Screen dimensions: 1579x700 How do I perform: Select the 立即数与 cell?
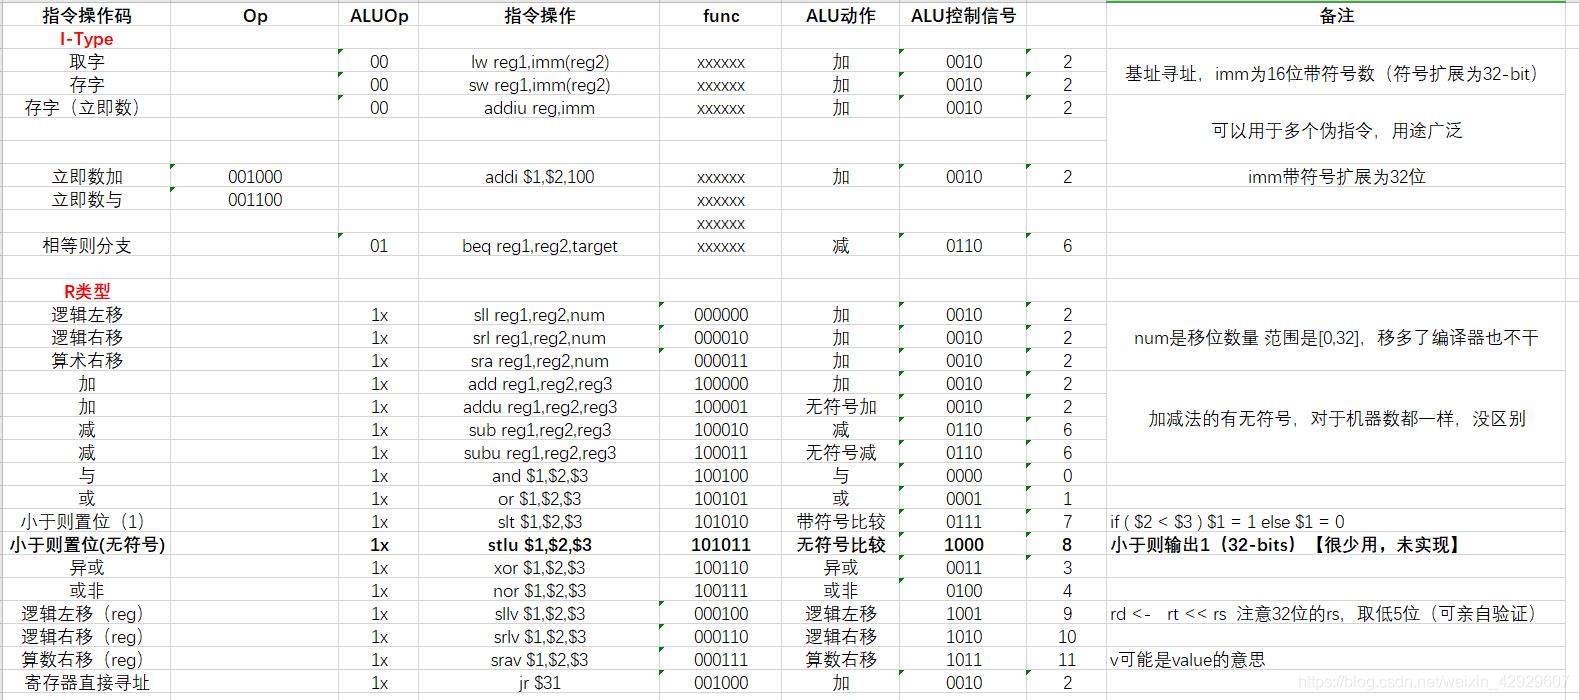tap(87, 200)
